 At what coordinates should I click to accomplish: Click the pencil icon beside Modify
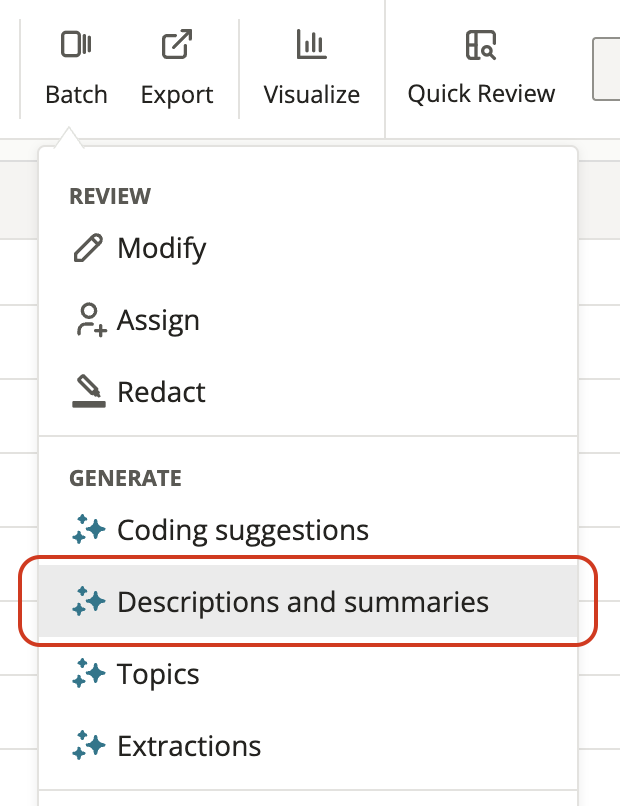pyautogui.click(x=88, y=247)
